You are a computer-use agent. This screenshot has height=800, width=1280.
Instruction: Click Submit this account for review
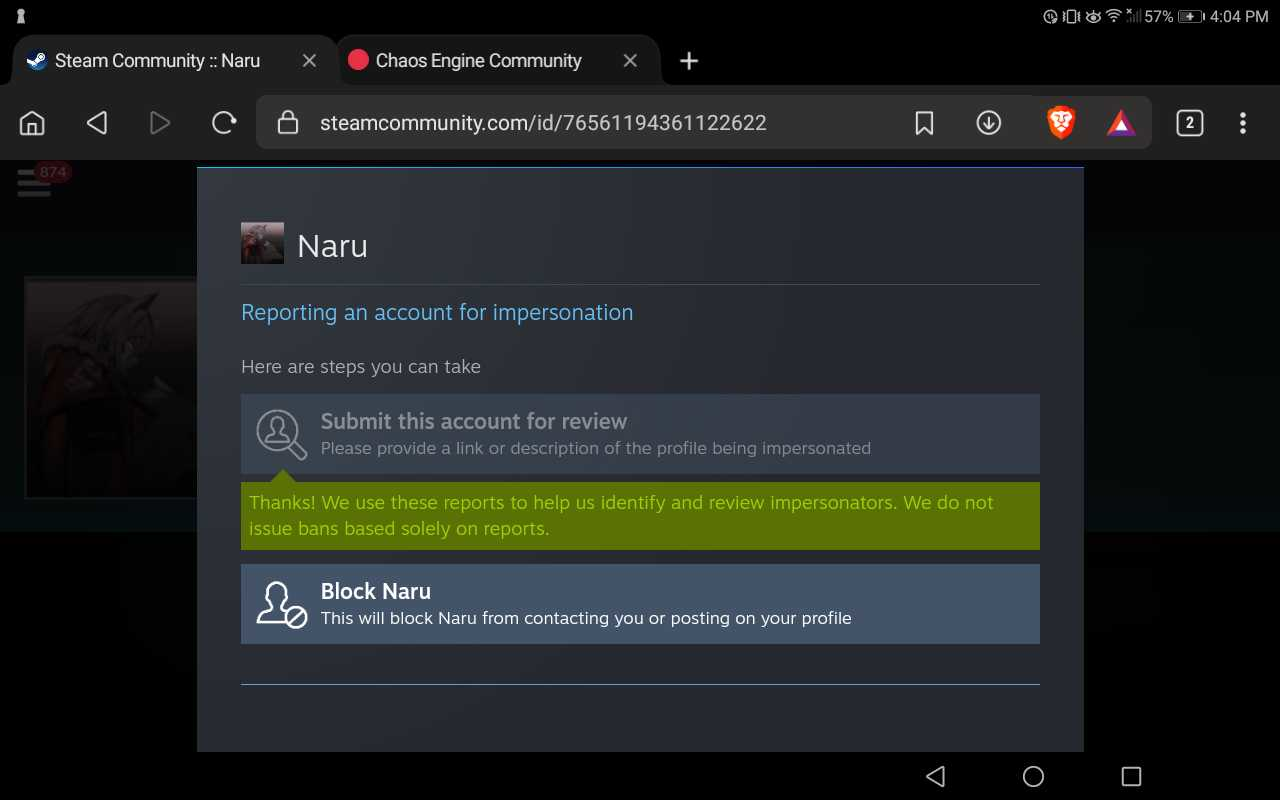coord(640,434)
